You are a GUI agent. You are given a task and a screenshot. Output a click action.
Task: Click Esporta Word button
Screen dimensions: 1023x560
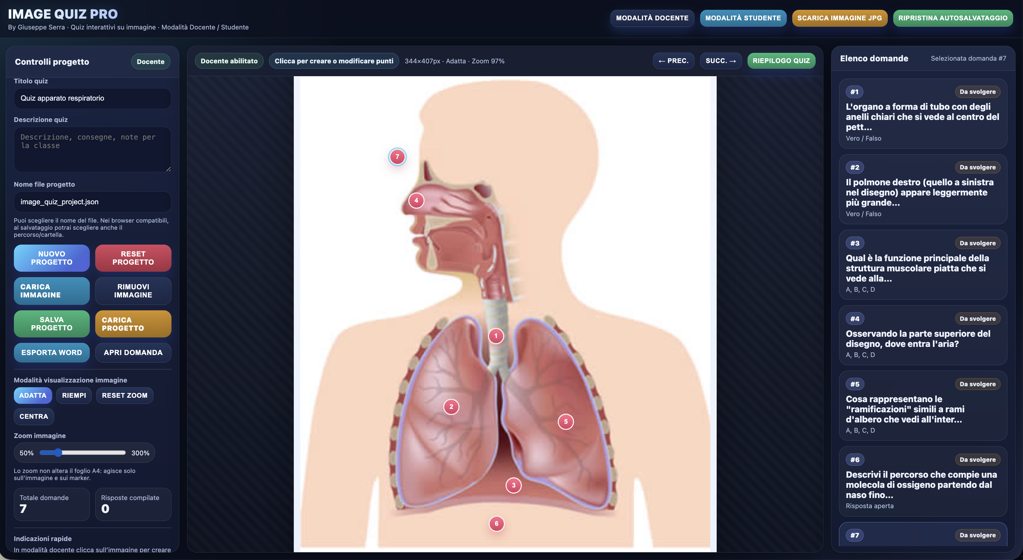pos(52,352)
